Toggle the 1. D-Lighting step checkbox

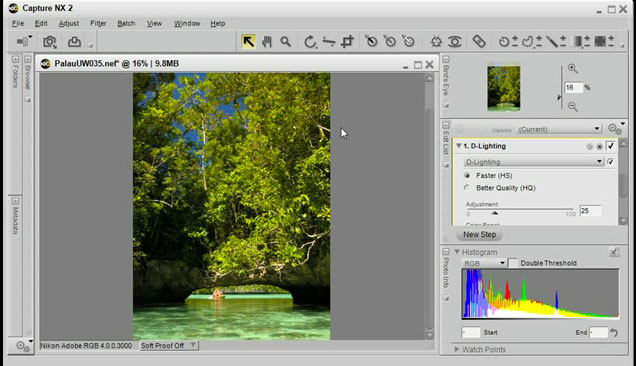click(x=610, y=146)
